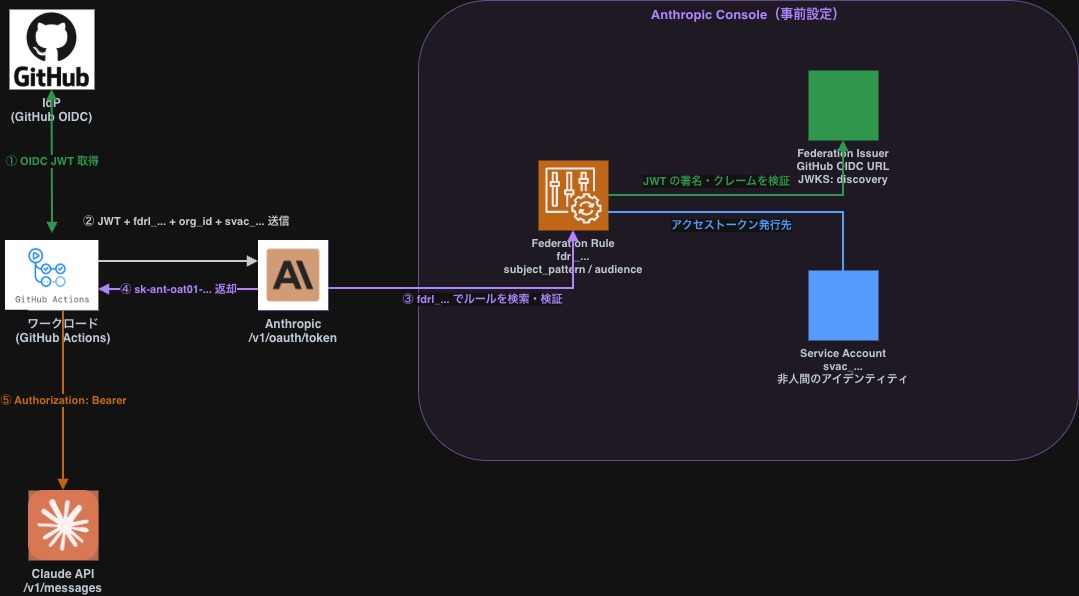The image size is (1079, 596).
Task: Click the "/v1/oauth/token" text
Action: pyautogui.click(x=292, y=338)
